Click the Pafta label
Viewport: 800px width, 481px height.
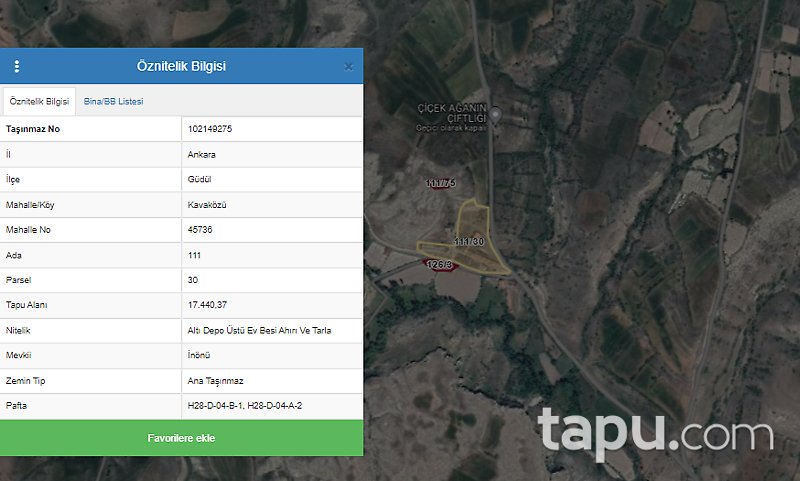click(x=16, y=406)
